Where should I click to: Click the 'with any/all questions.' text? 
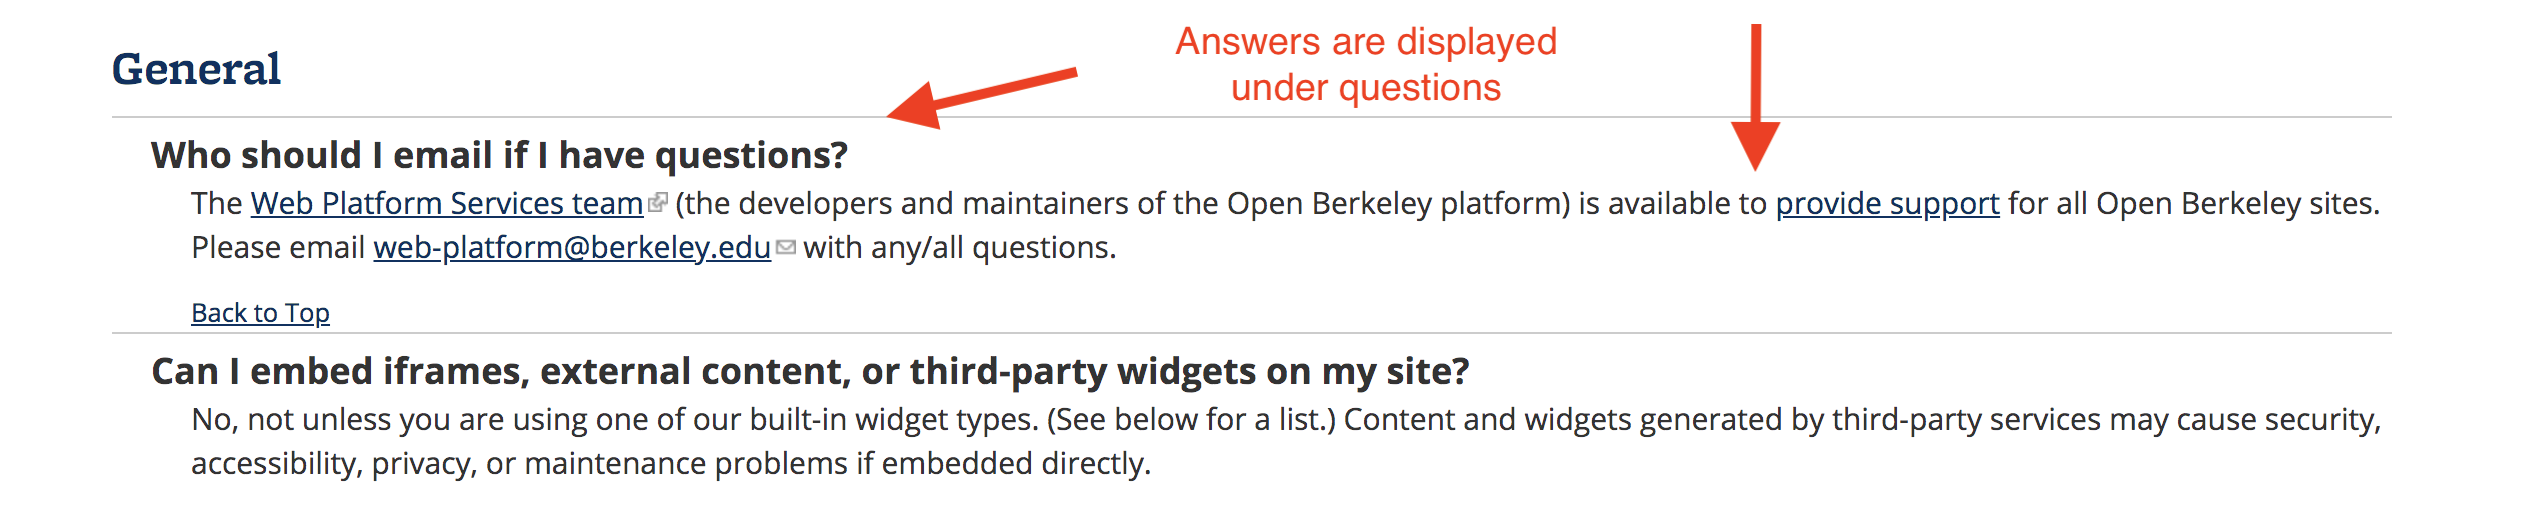click(960, 247)
